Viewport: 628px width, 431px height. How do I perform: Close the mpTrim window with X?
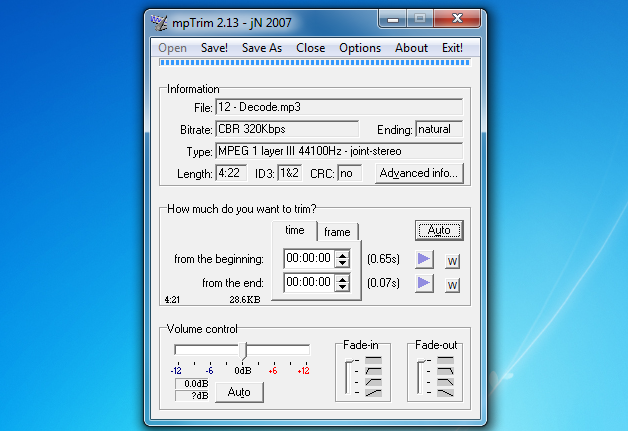click(457, 19)
